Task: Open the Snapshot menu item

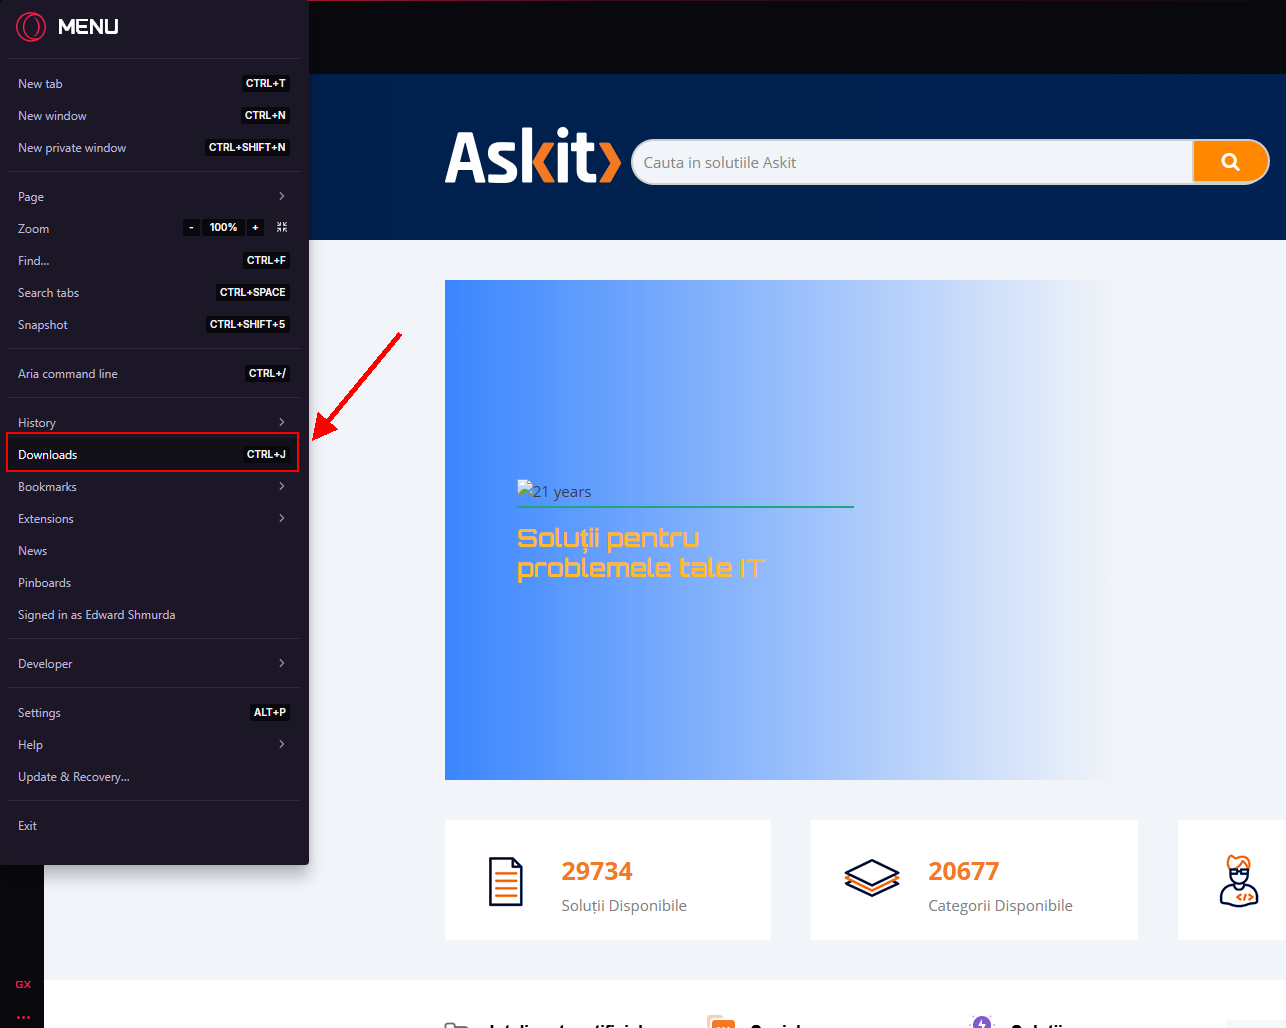Action: click(43, 325)
